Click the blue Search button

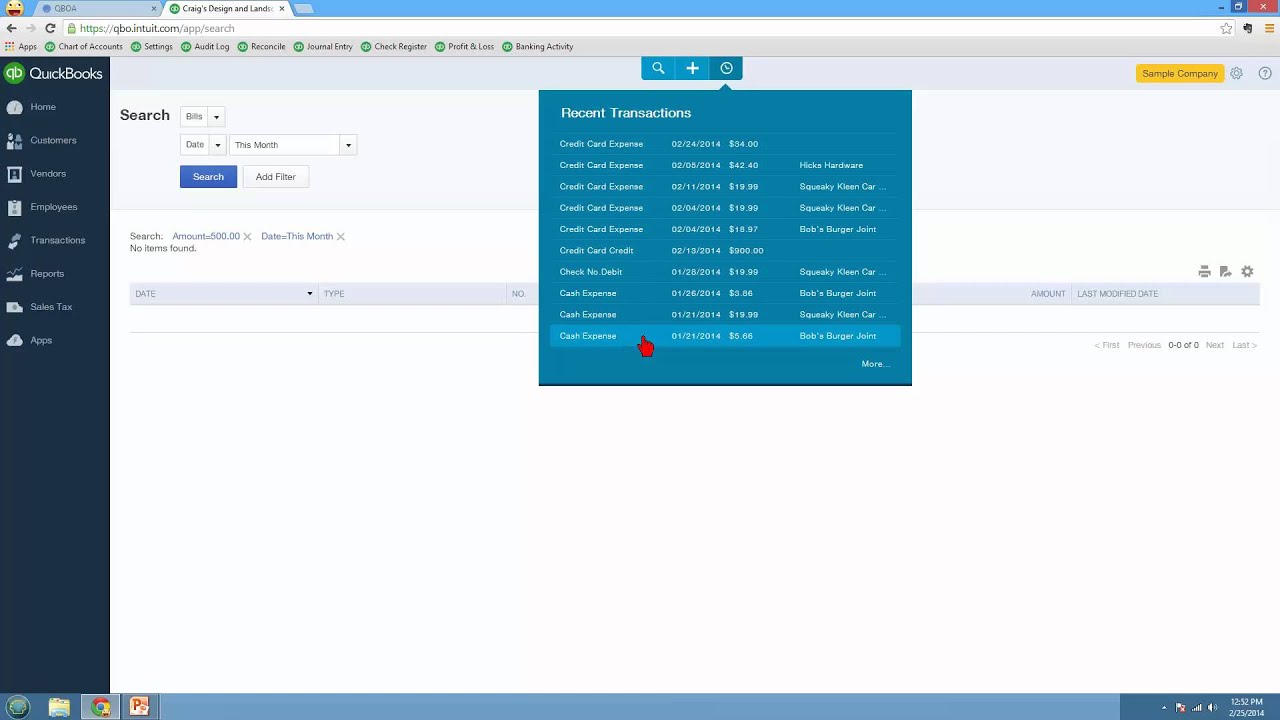pyautogui.click(x=208, y=177)
